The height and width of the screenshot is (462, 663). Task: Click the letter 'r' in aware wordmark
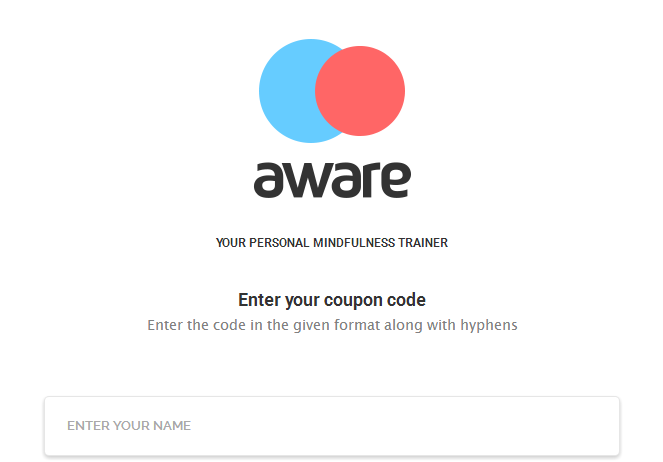(368, 180)
